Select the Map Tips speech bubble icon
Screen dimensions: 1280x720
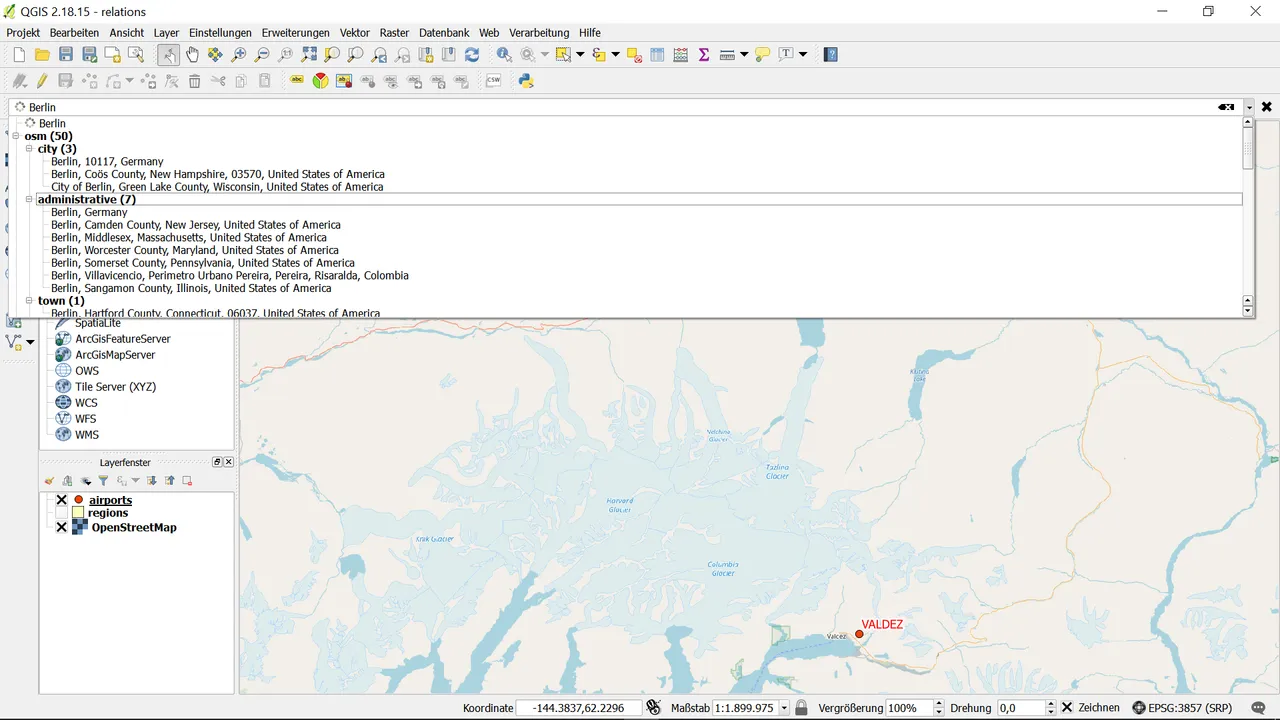[x=762, y=55]
